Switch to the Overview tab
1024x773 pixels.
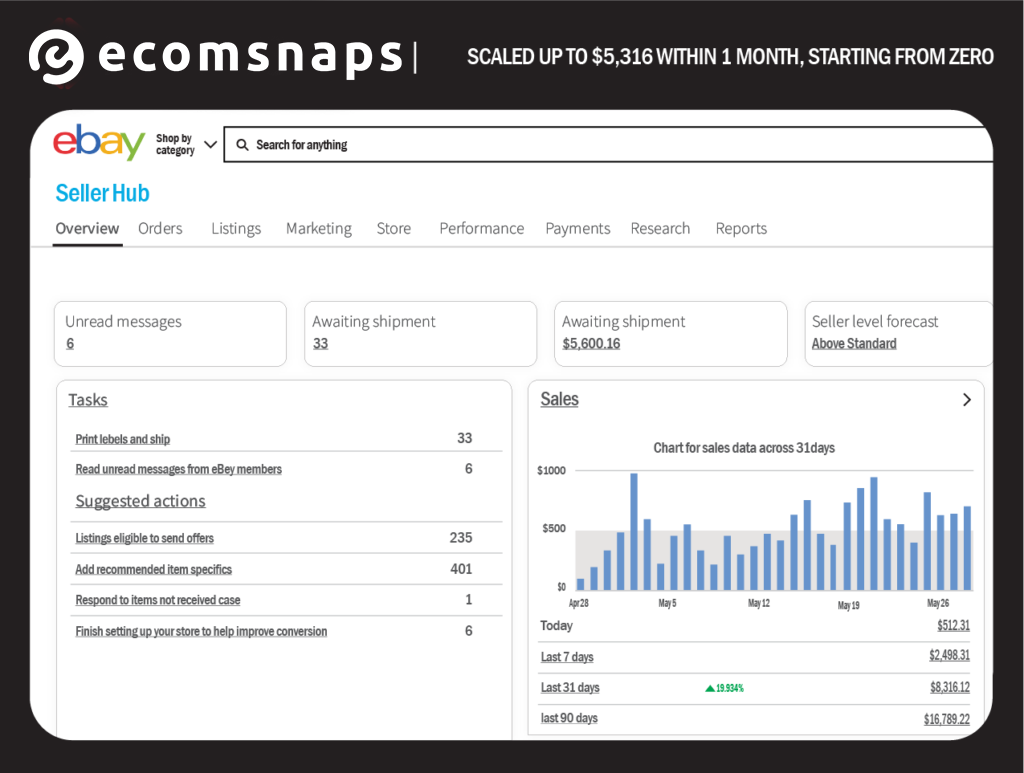tap(87, 229)
